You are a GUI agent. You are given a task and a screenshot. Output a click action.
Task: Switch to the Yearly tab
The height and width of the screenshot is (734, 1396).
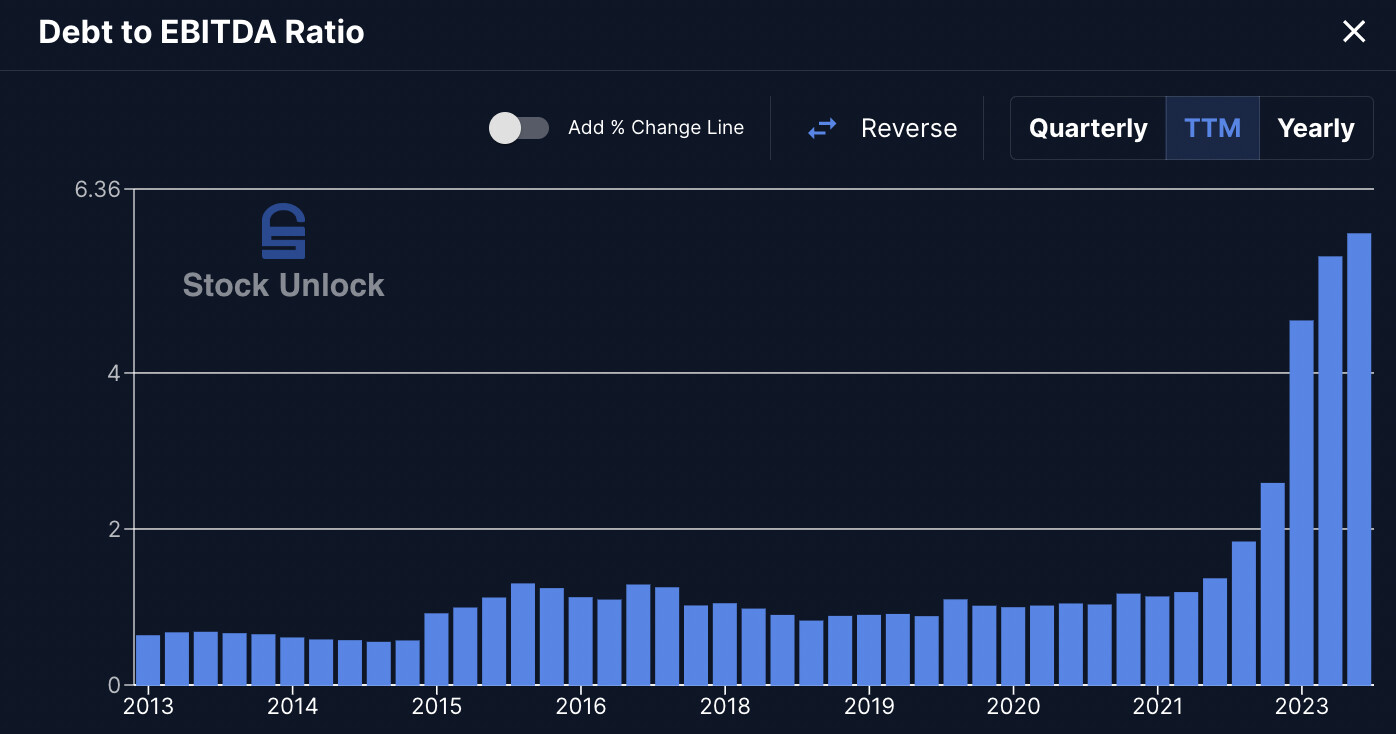[x=1316, y=128]
